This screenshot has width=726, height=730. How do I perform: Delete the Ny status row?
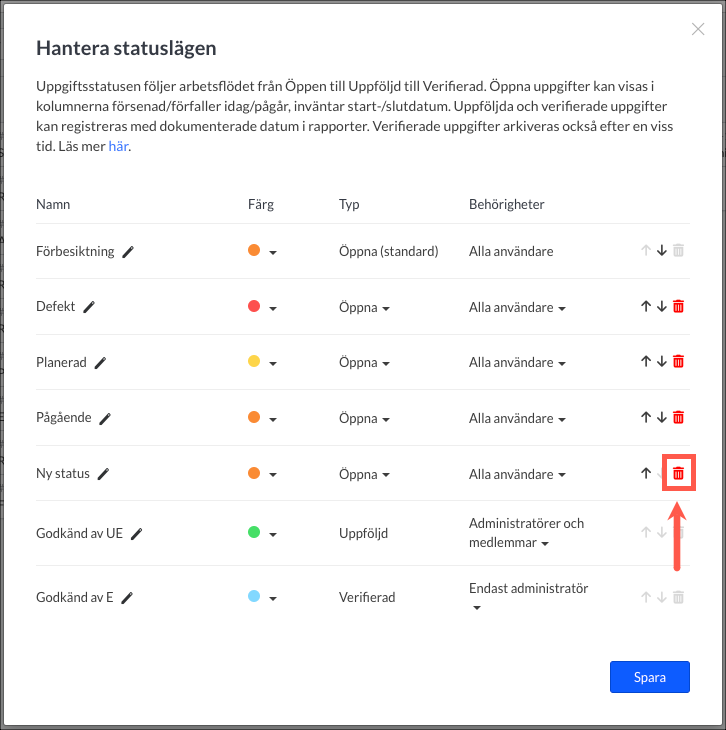tap(678, 473)
